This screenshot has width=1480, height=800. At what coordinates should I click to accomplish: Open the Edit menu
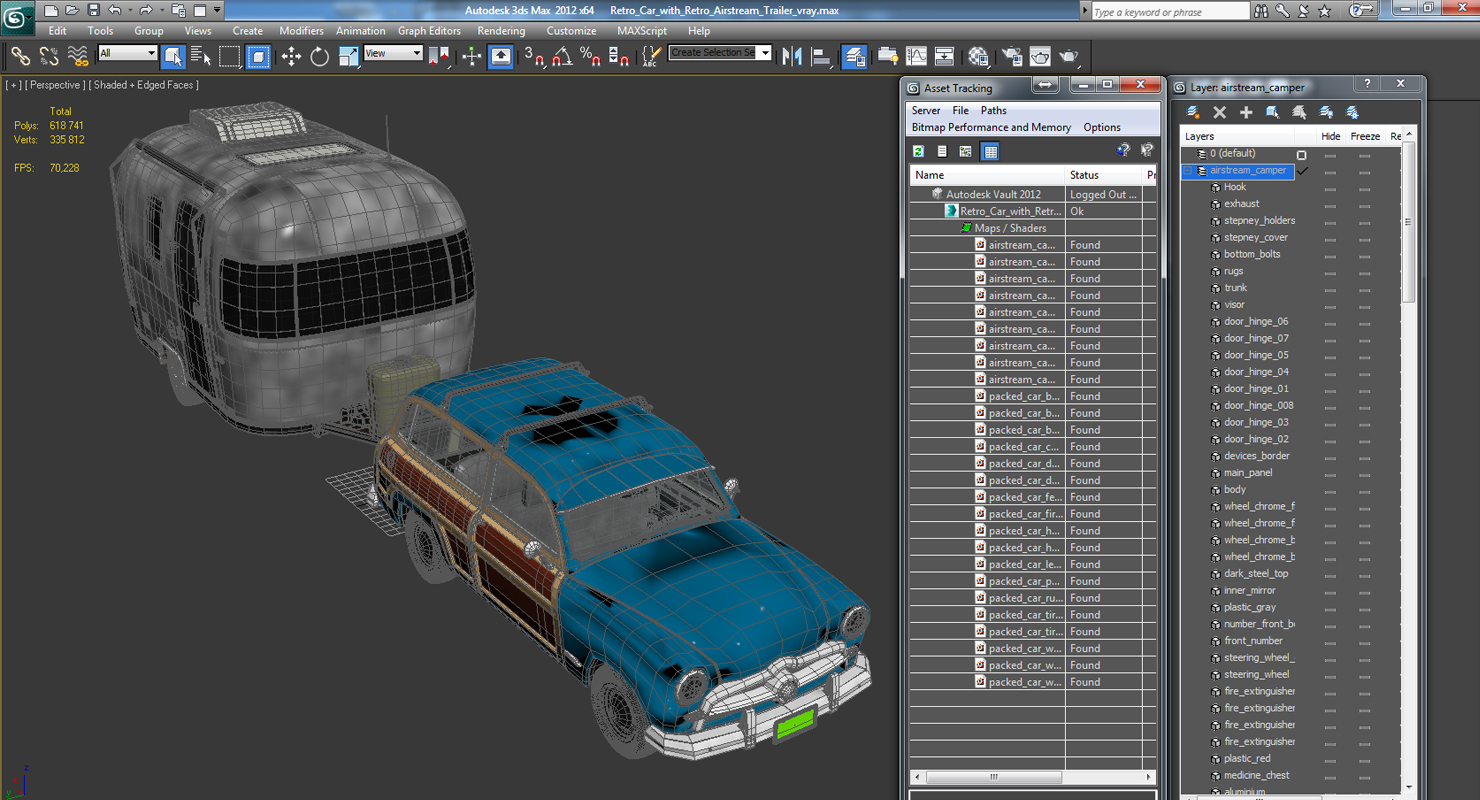click(57, 31)
